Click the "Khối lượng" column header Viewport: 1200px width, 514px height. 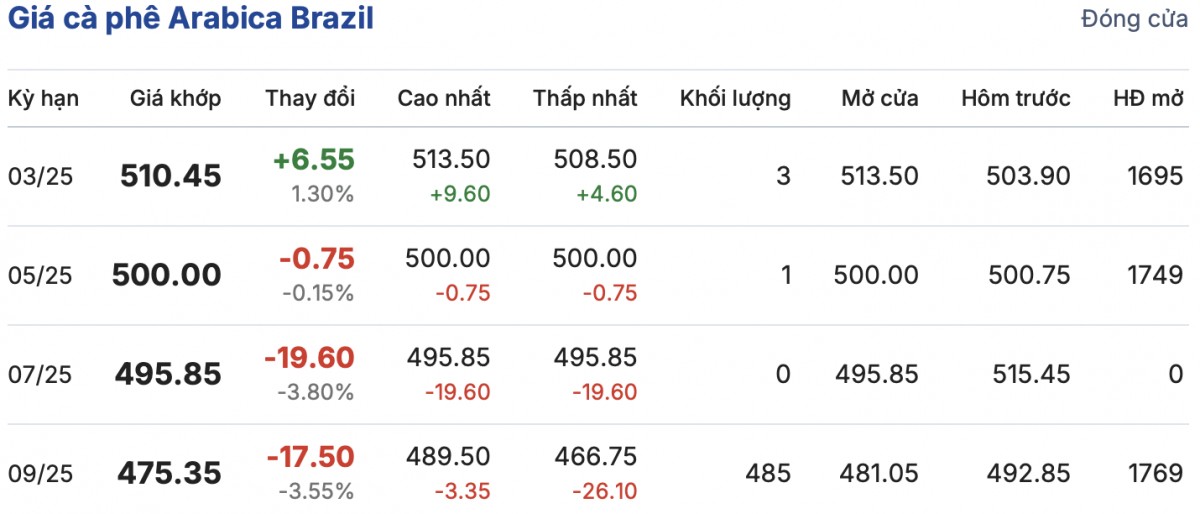(x=735, y=98)
